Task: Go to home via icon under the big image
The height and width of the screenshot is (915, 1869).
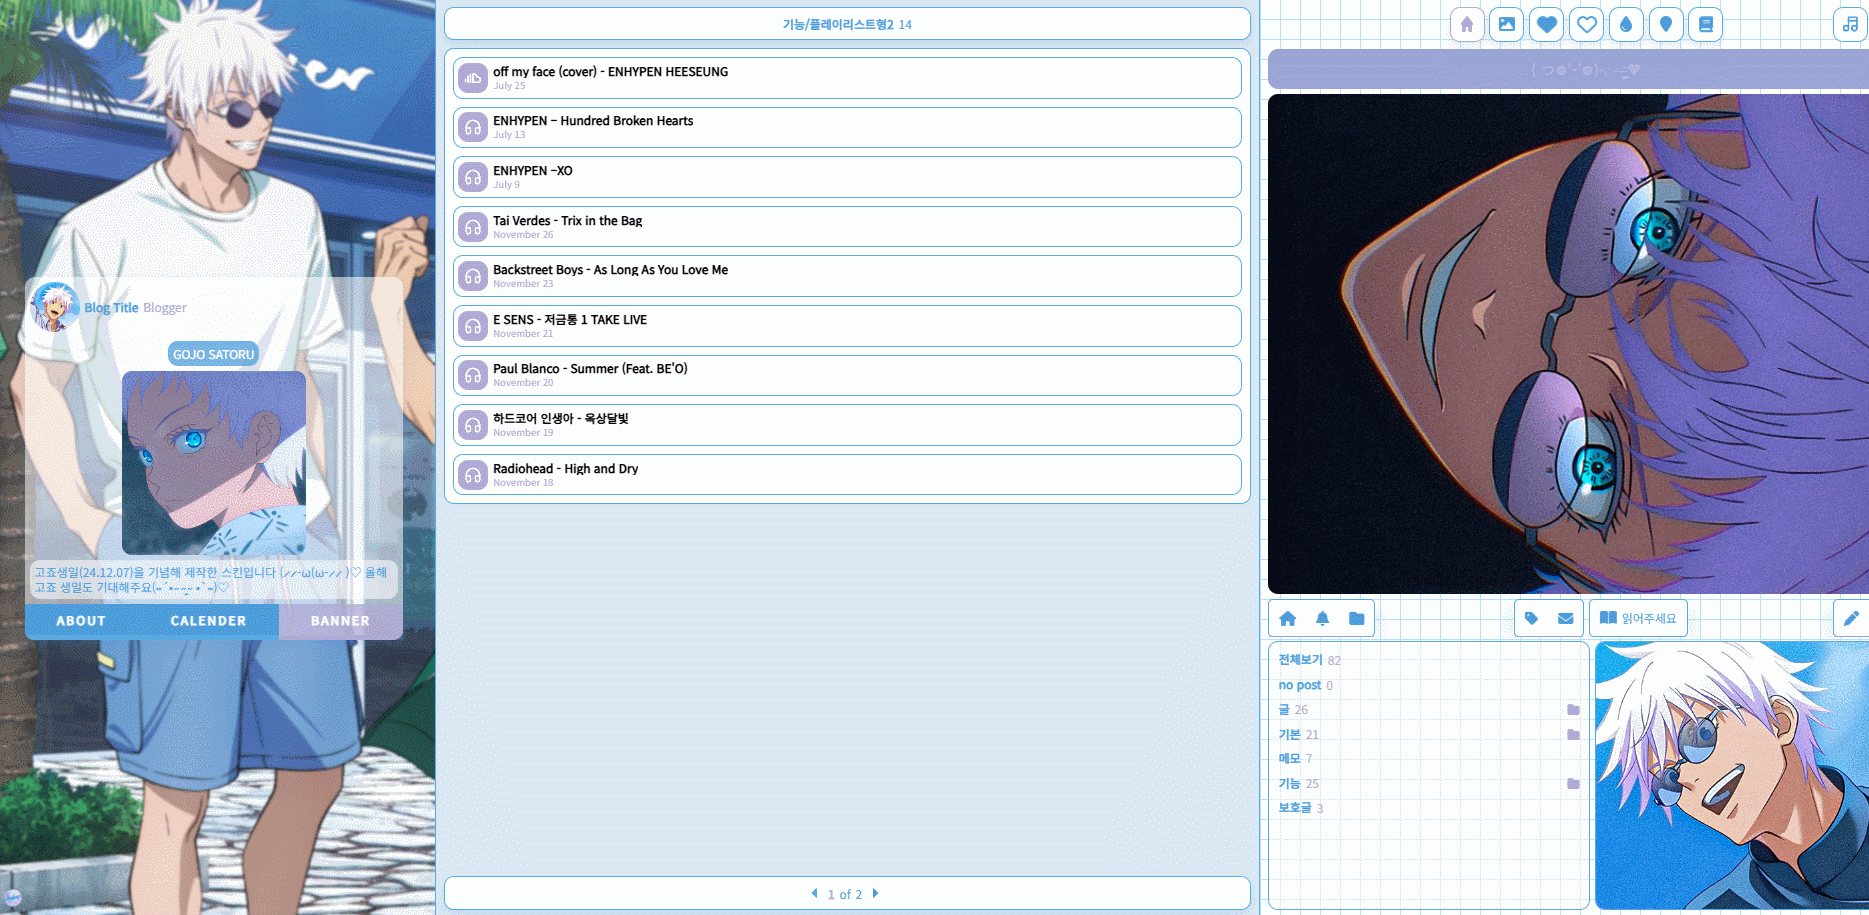Action: 1288,619
